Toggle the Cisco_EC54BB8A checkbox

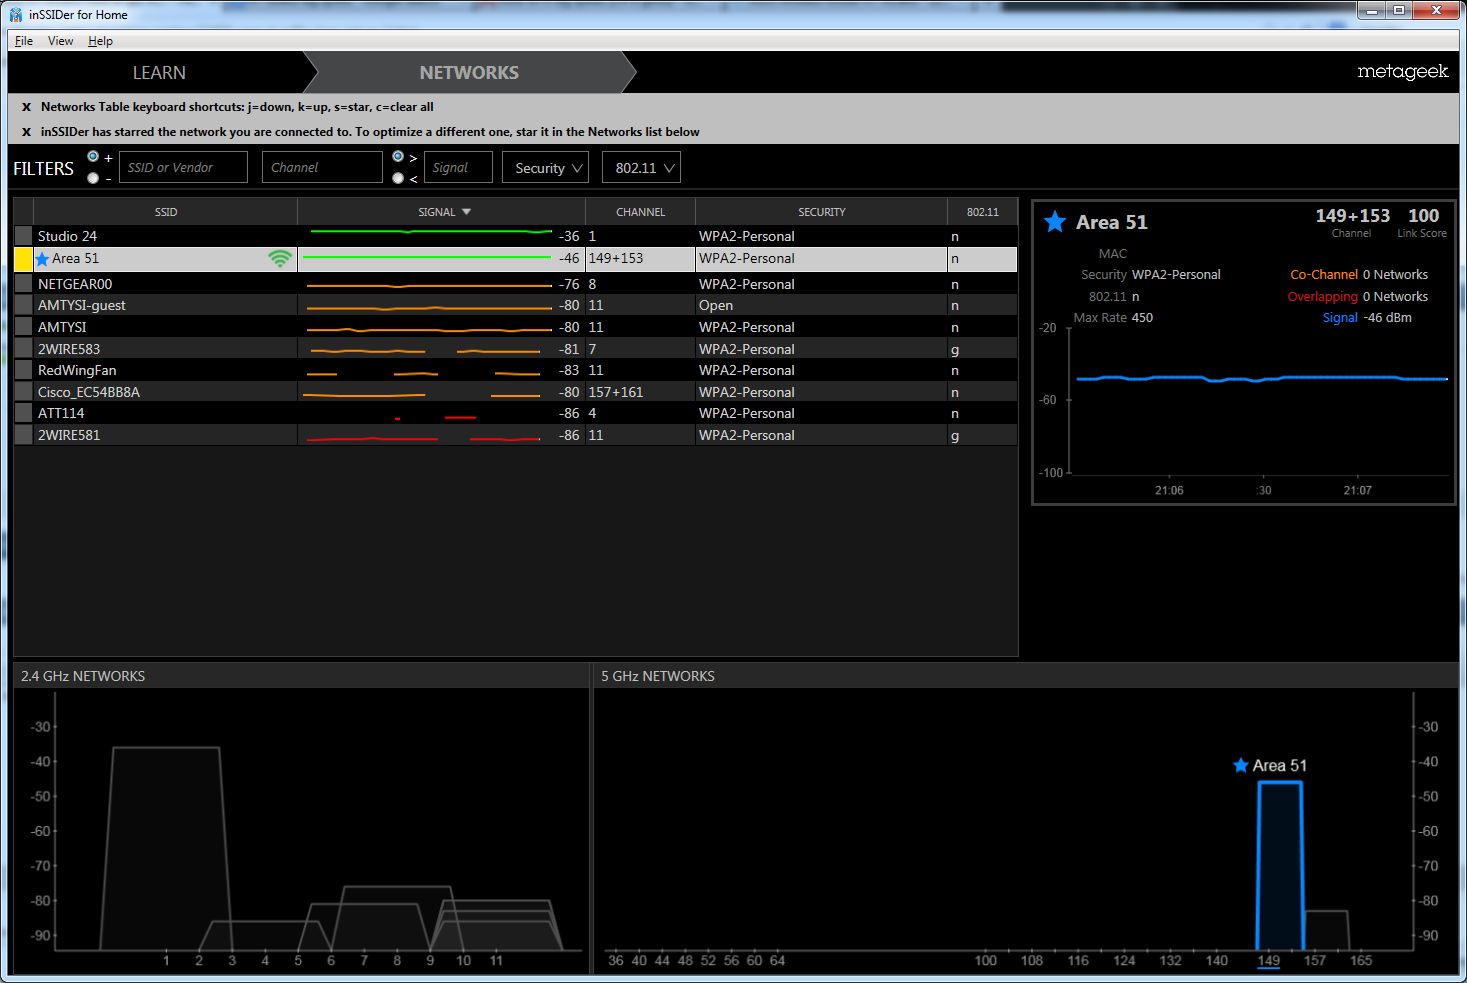click(x=23, y=392)
